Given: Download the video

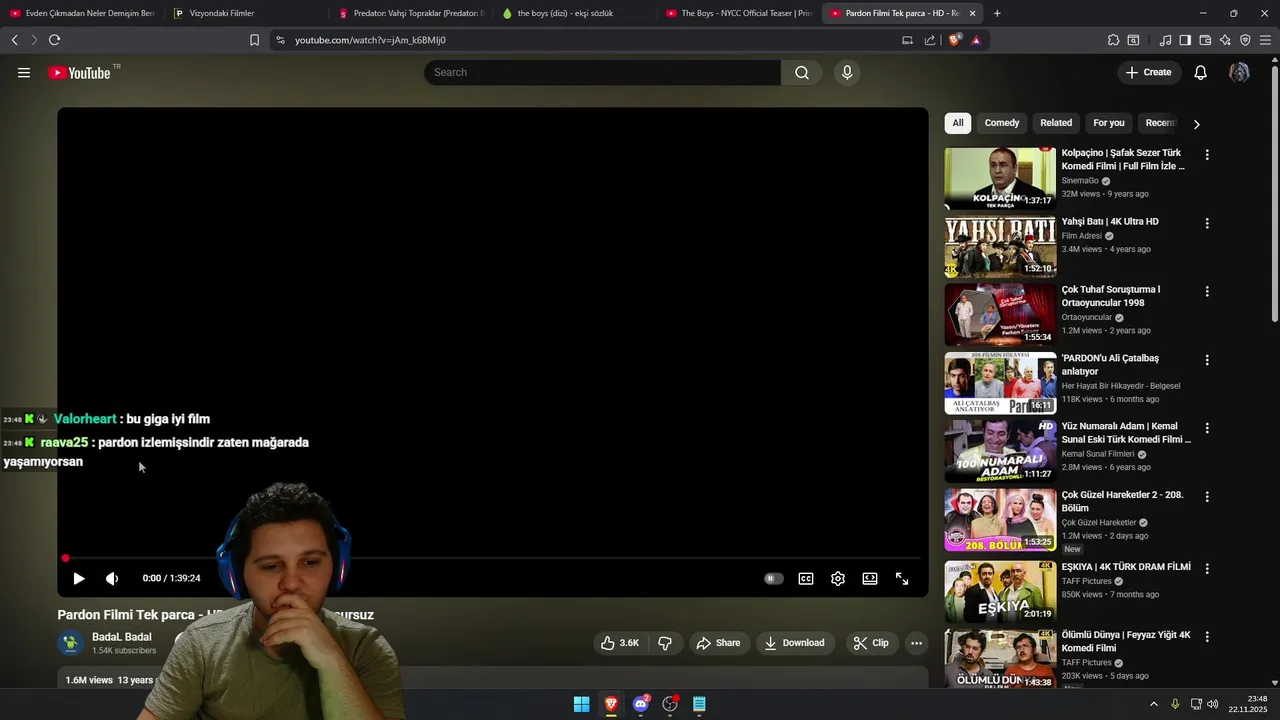Looking at the screenshot, I should pos(794,643).
